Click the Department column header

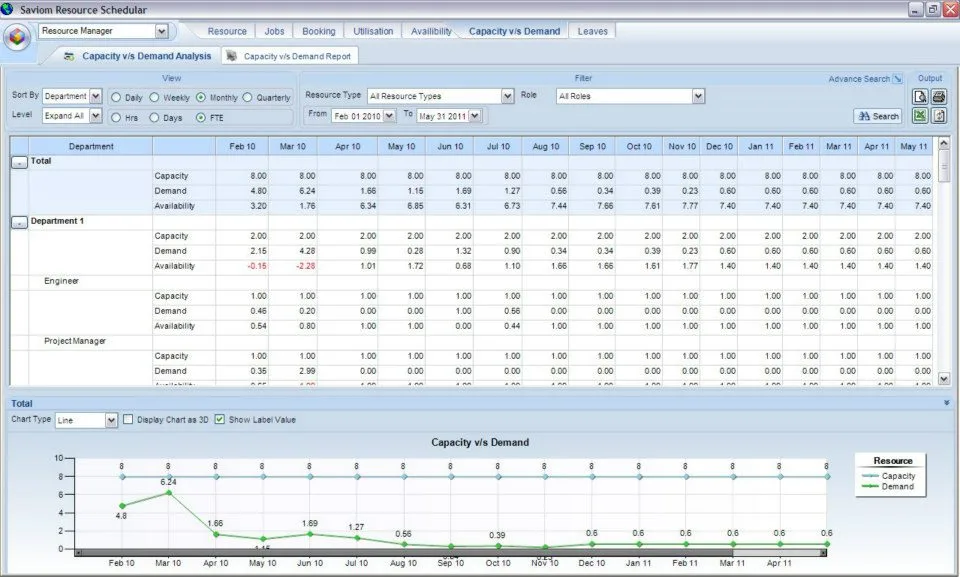coord(91,146)
